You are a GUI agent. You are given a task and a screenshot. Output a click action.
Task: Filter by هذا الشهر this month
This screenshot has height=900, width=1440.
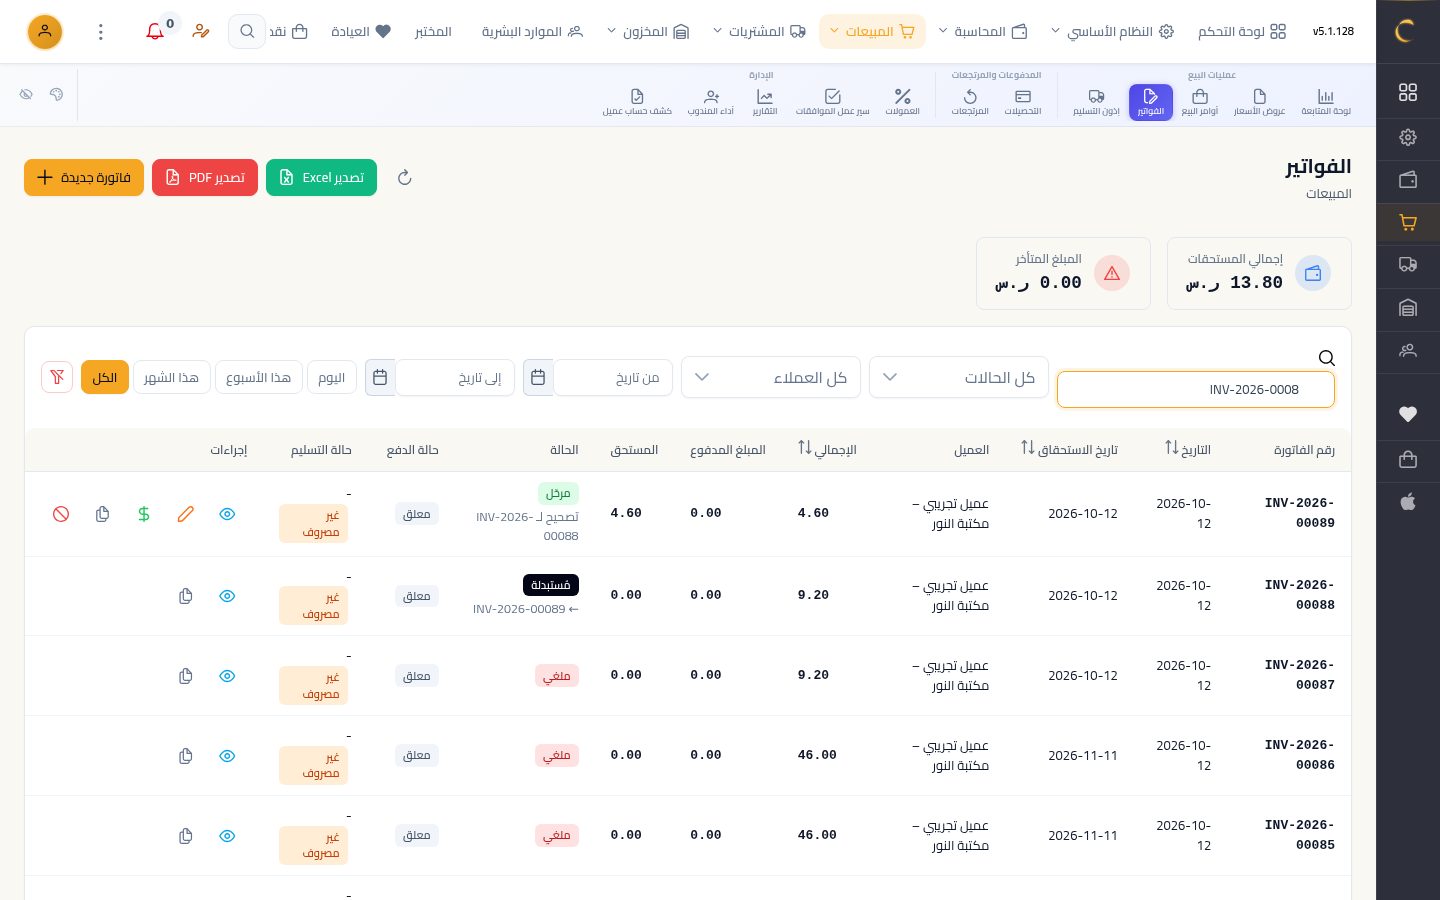tap(171, 377)
